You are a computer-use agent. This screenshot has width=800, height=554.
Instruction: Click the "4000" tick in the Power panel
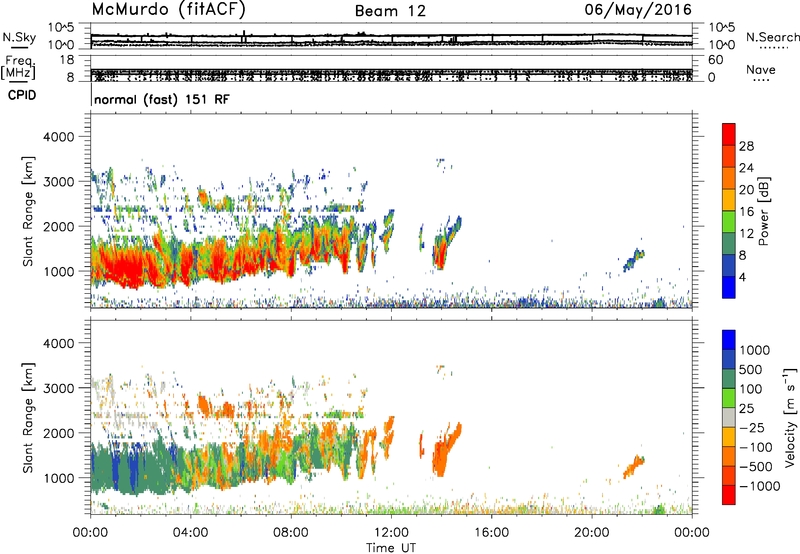click(58, 137)
